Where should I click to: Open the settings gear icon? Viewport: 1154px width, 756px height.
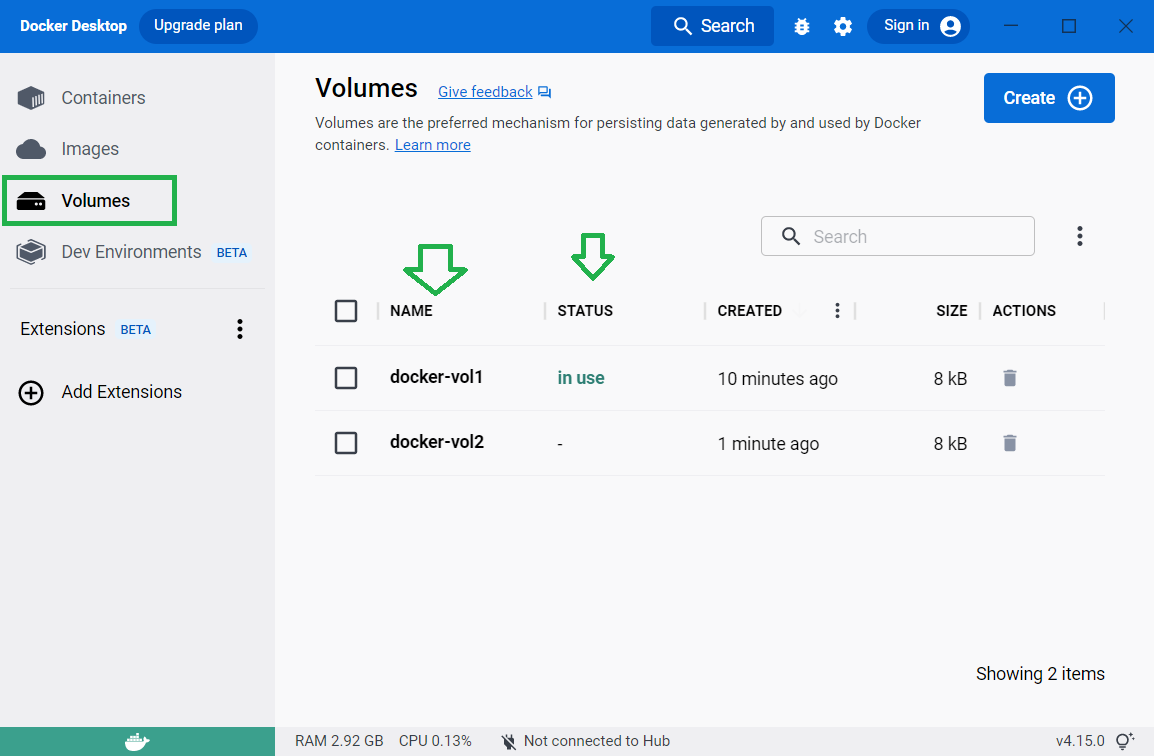click(x=843, y=27)
